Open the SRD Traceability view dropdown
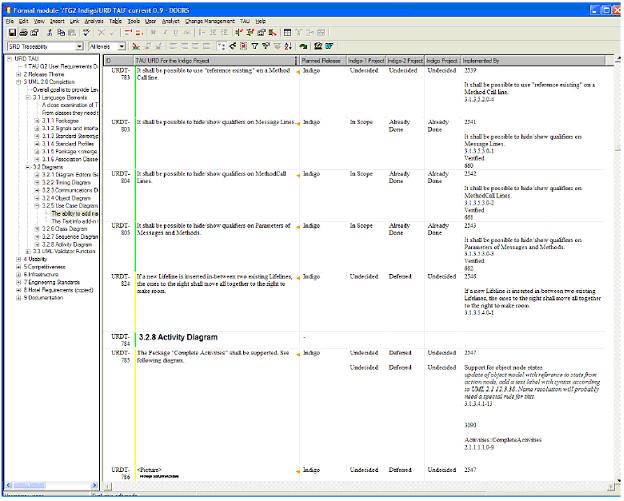The image size is (624, 501). pos(79,47)
